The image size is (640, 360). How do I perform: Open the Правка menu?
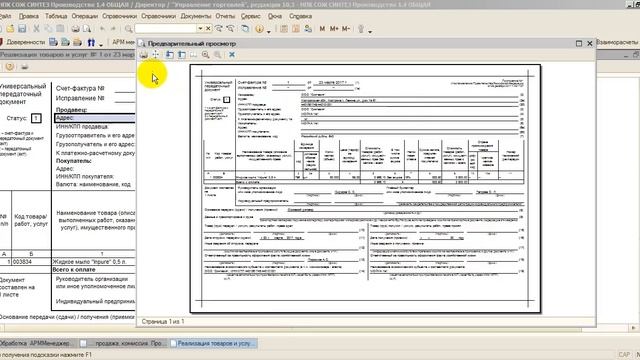pos(29,16)
